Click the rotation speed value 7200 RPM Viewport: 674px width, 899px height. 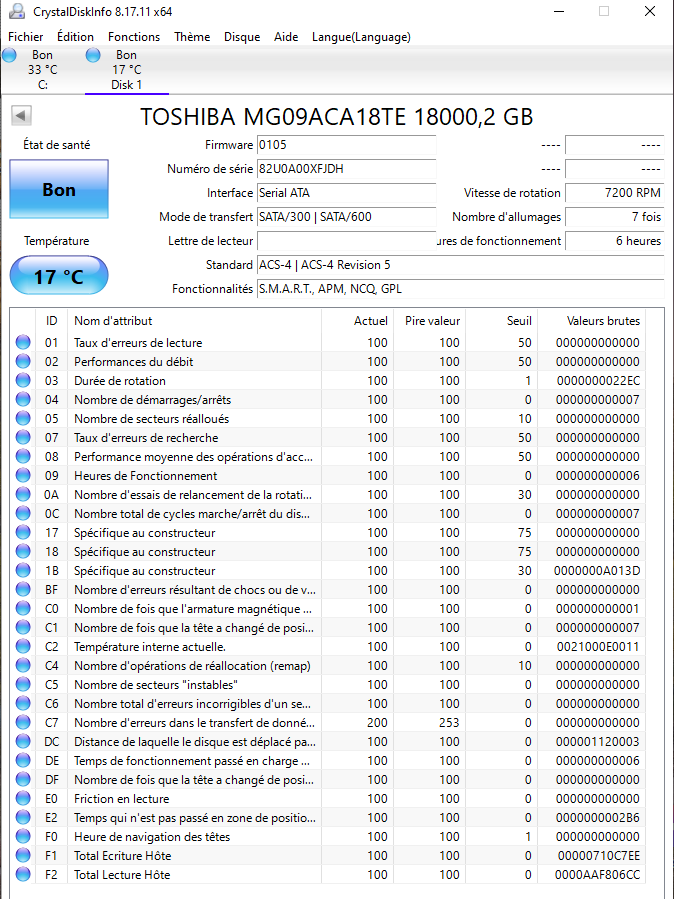614,193
